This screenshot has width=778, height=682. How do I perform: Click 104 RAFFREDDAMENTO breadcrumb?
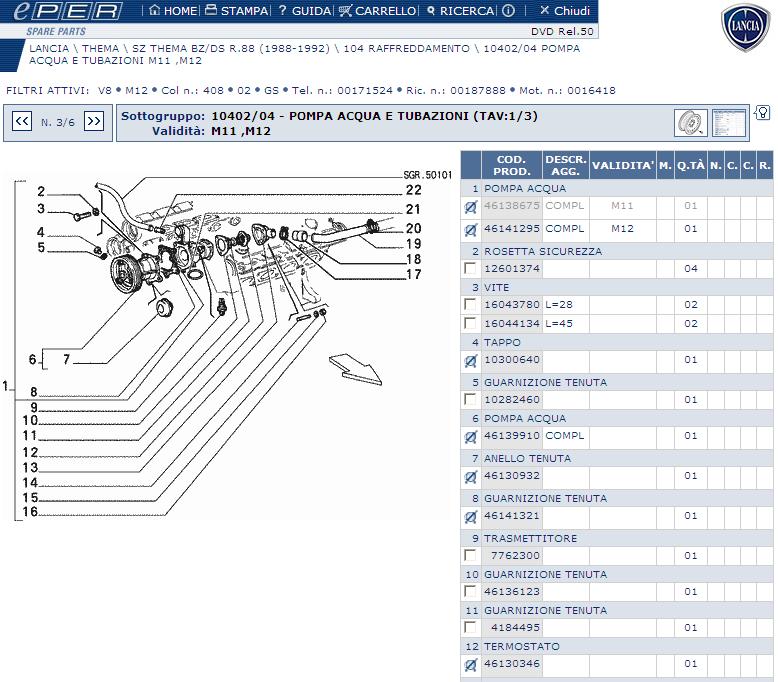pyautogui.click(x=406, y=49)
